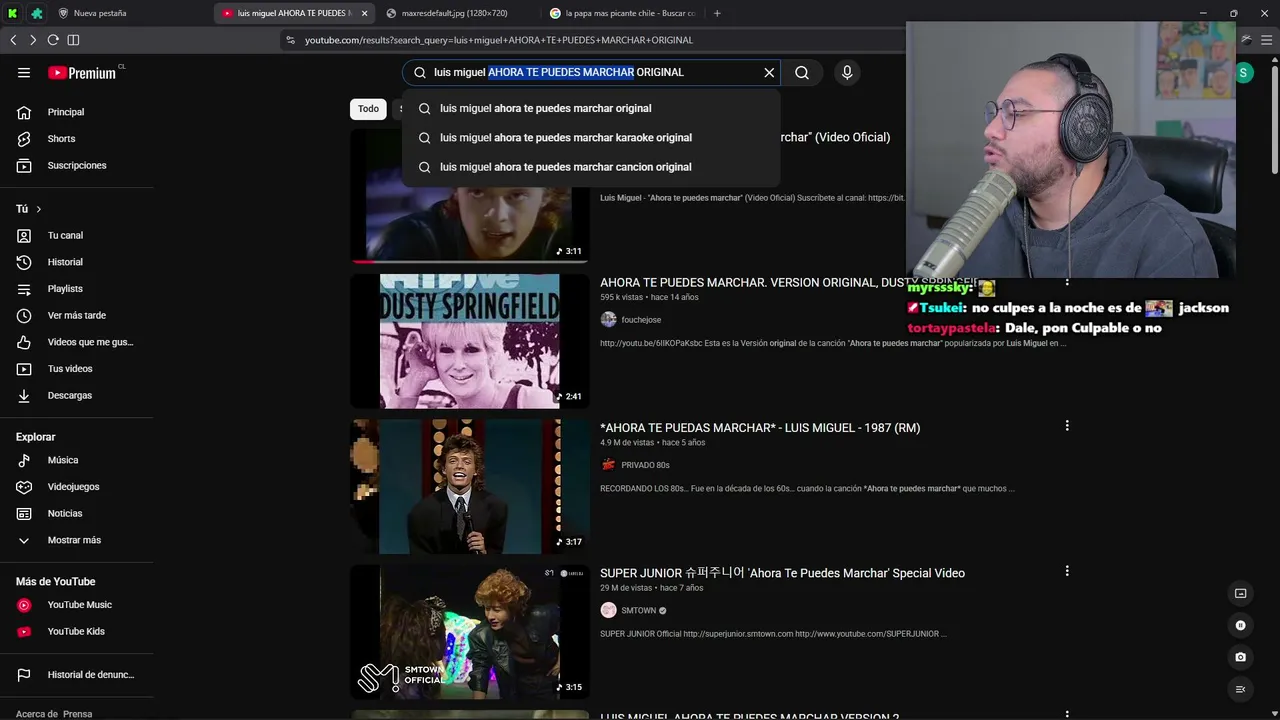1280x720 pixels.
Task: Visit the fouchejose channel
Action: pos(641,320)
